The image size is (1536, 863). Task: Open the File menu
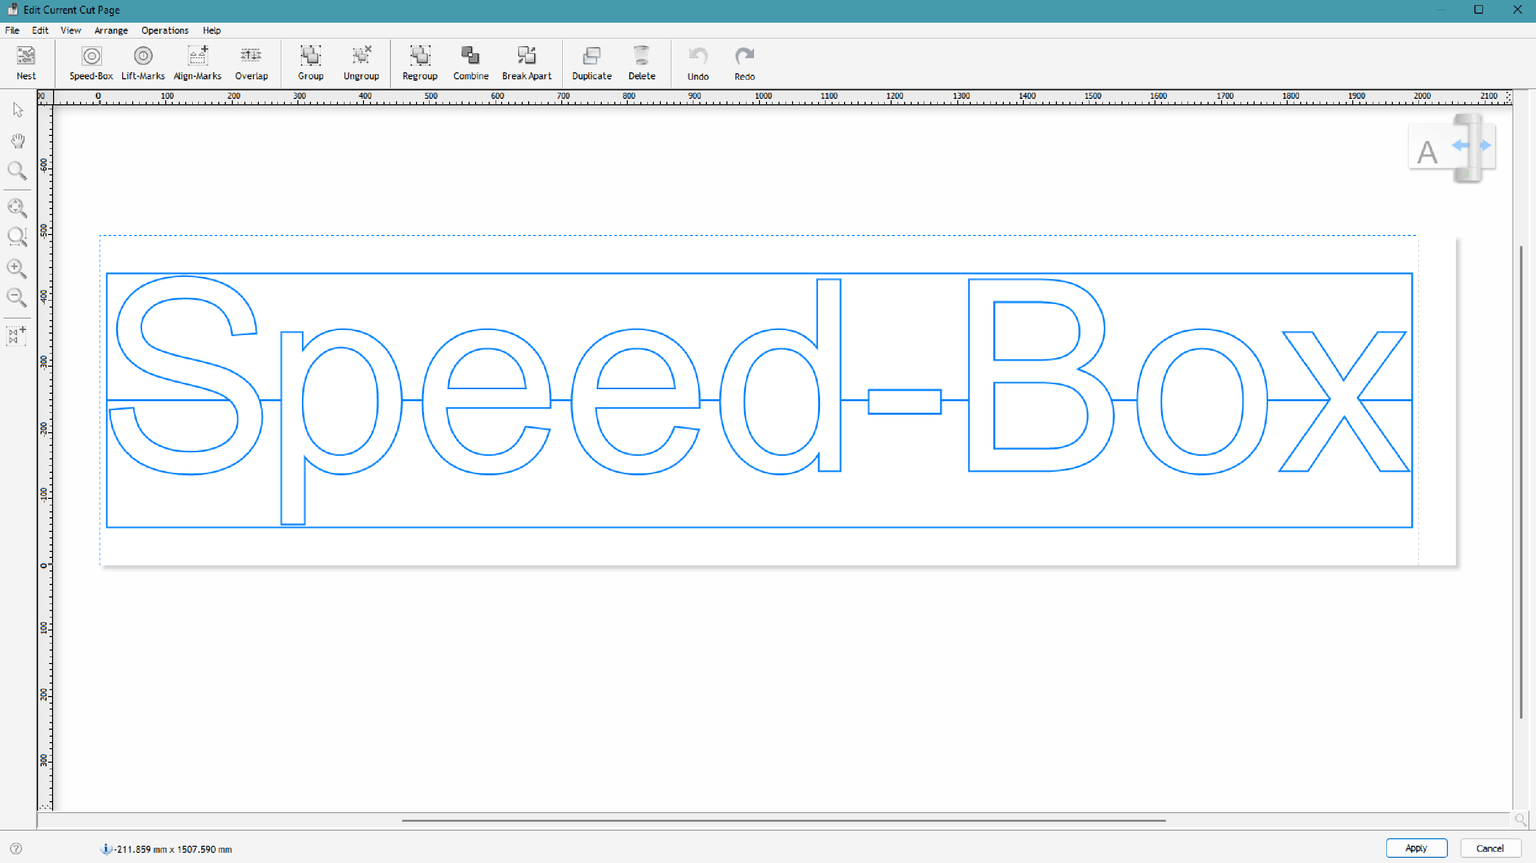(x=12, y=30)
